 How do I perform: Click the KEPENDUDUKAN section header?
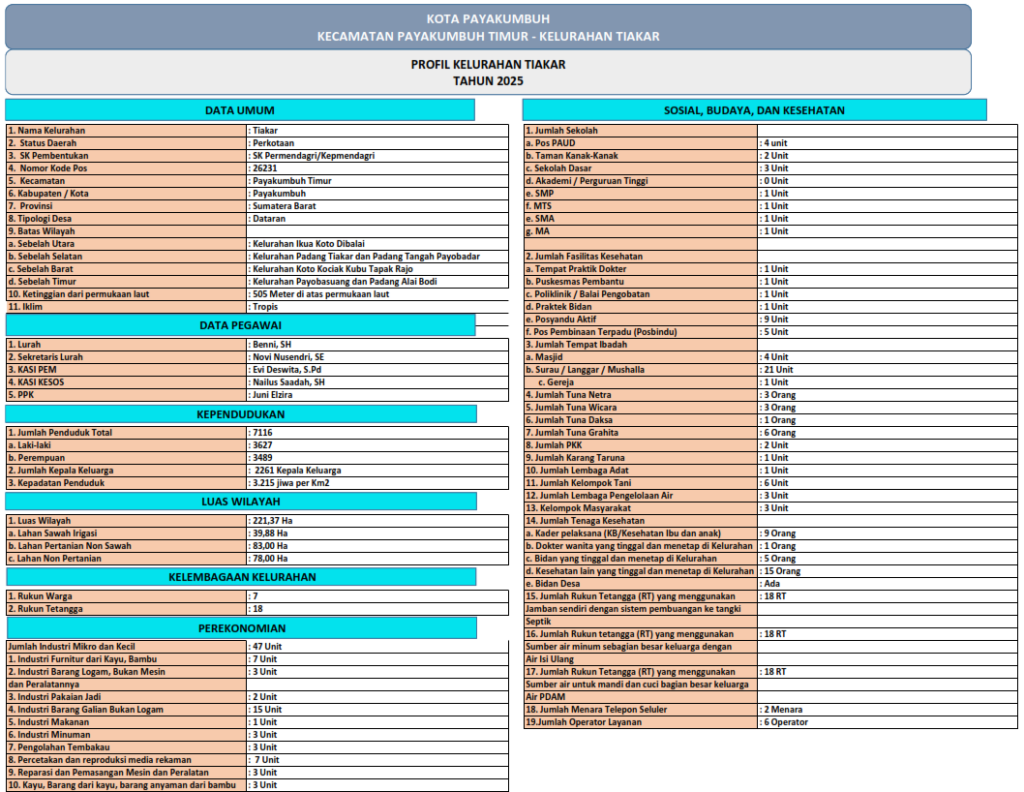pyautogui.click(x=240, y=414)
